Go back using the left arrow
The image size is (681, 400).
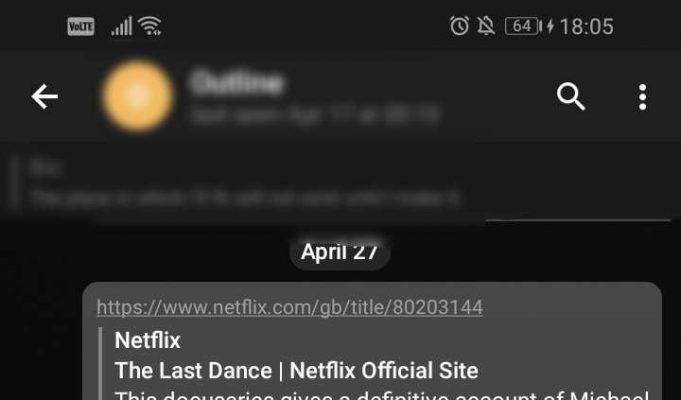(x=44, y=96)
